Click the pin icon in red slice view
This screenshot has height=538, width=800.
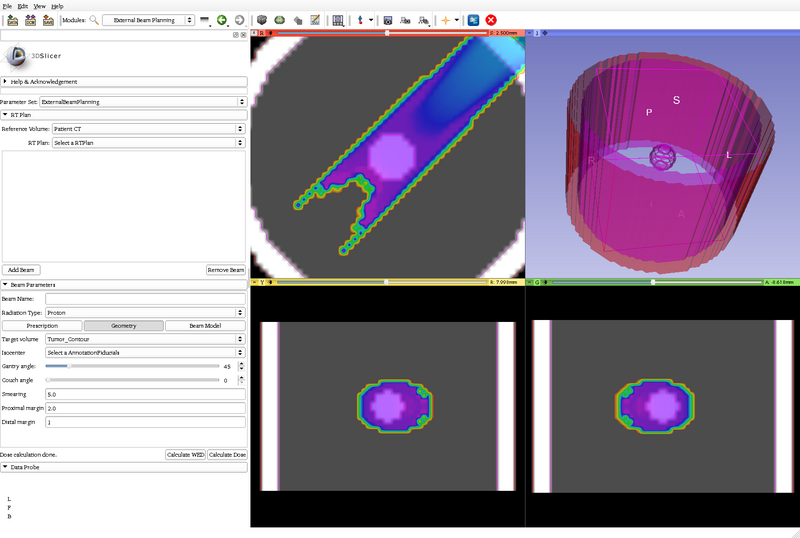[x=256, y=33]
